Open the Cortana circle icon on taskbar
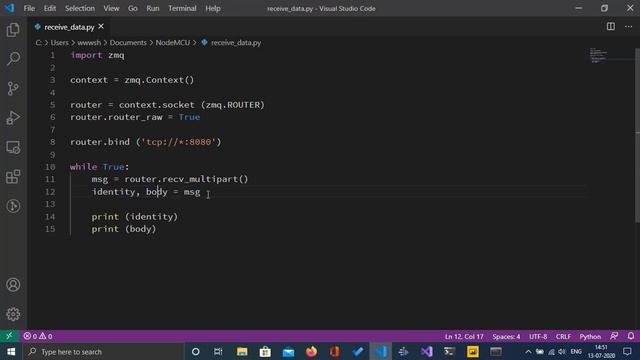This screenshot has height=360, width=640. coord(196,351)
